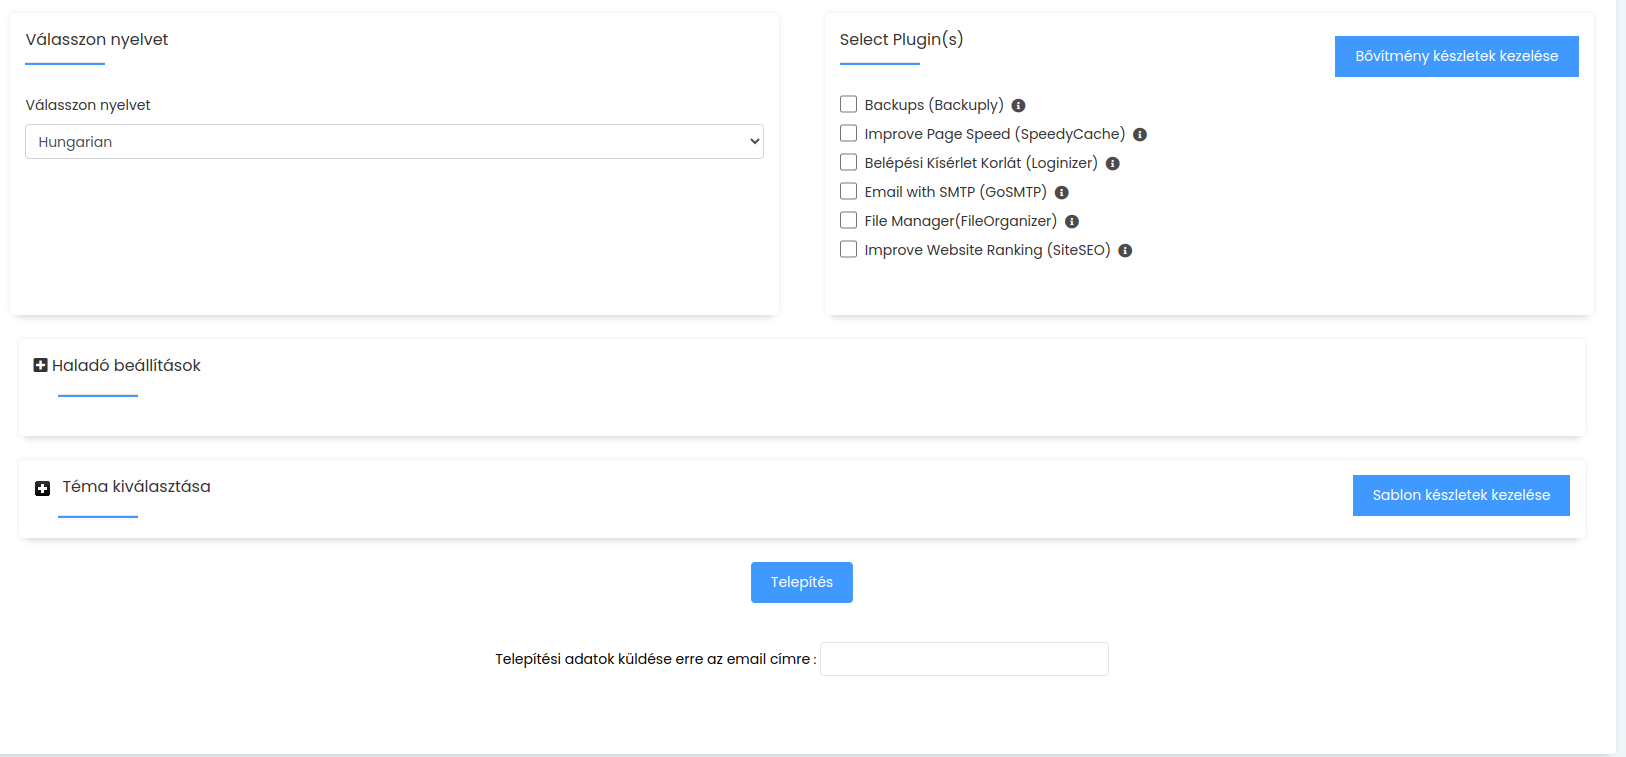Enable the Backups (Backuply) checkbox
The width and height of the screenshot is (1626, 757).
click(848, 104)
